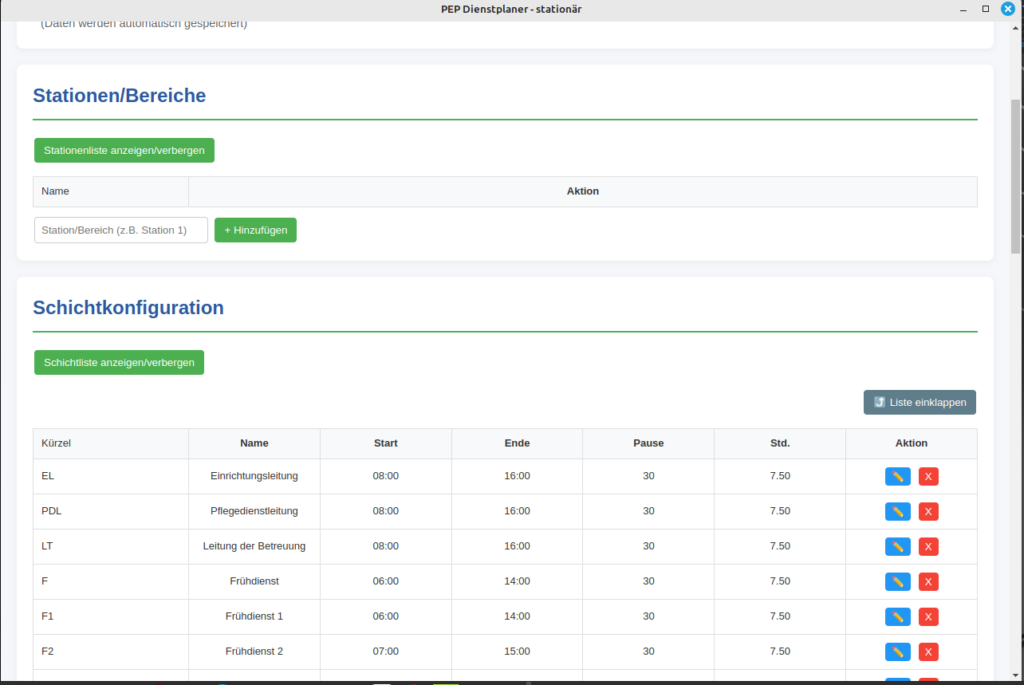1024x685 pixels.
Task: Collapse list with Liste einklappen
Action: point(919,402)
